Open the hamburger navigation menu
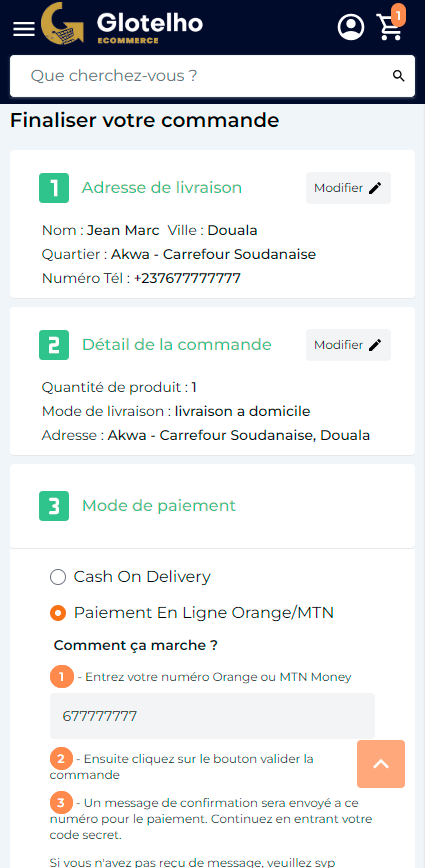The width and height of the screenshot is (425, 868). click(x=24, y=29)
